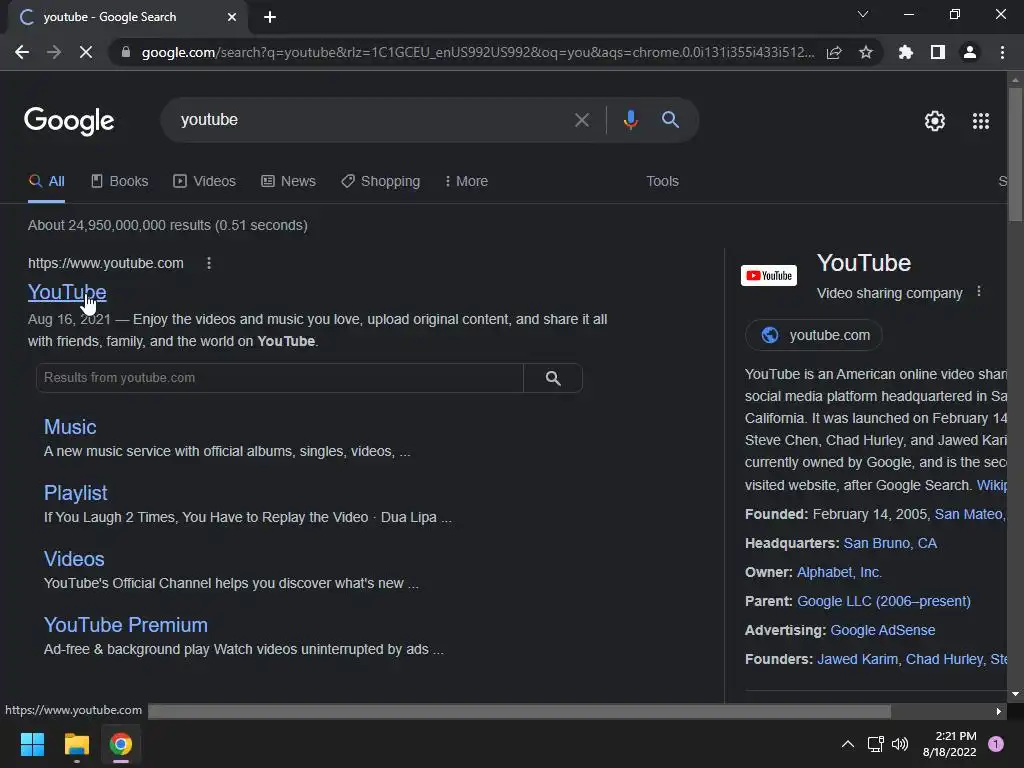Click the horizontal scrollbar right arrow
1024x768 pixels.
[999, 711]
